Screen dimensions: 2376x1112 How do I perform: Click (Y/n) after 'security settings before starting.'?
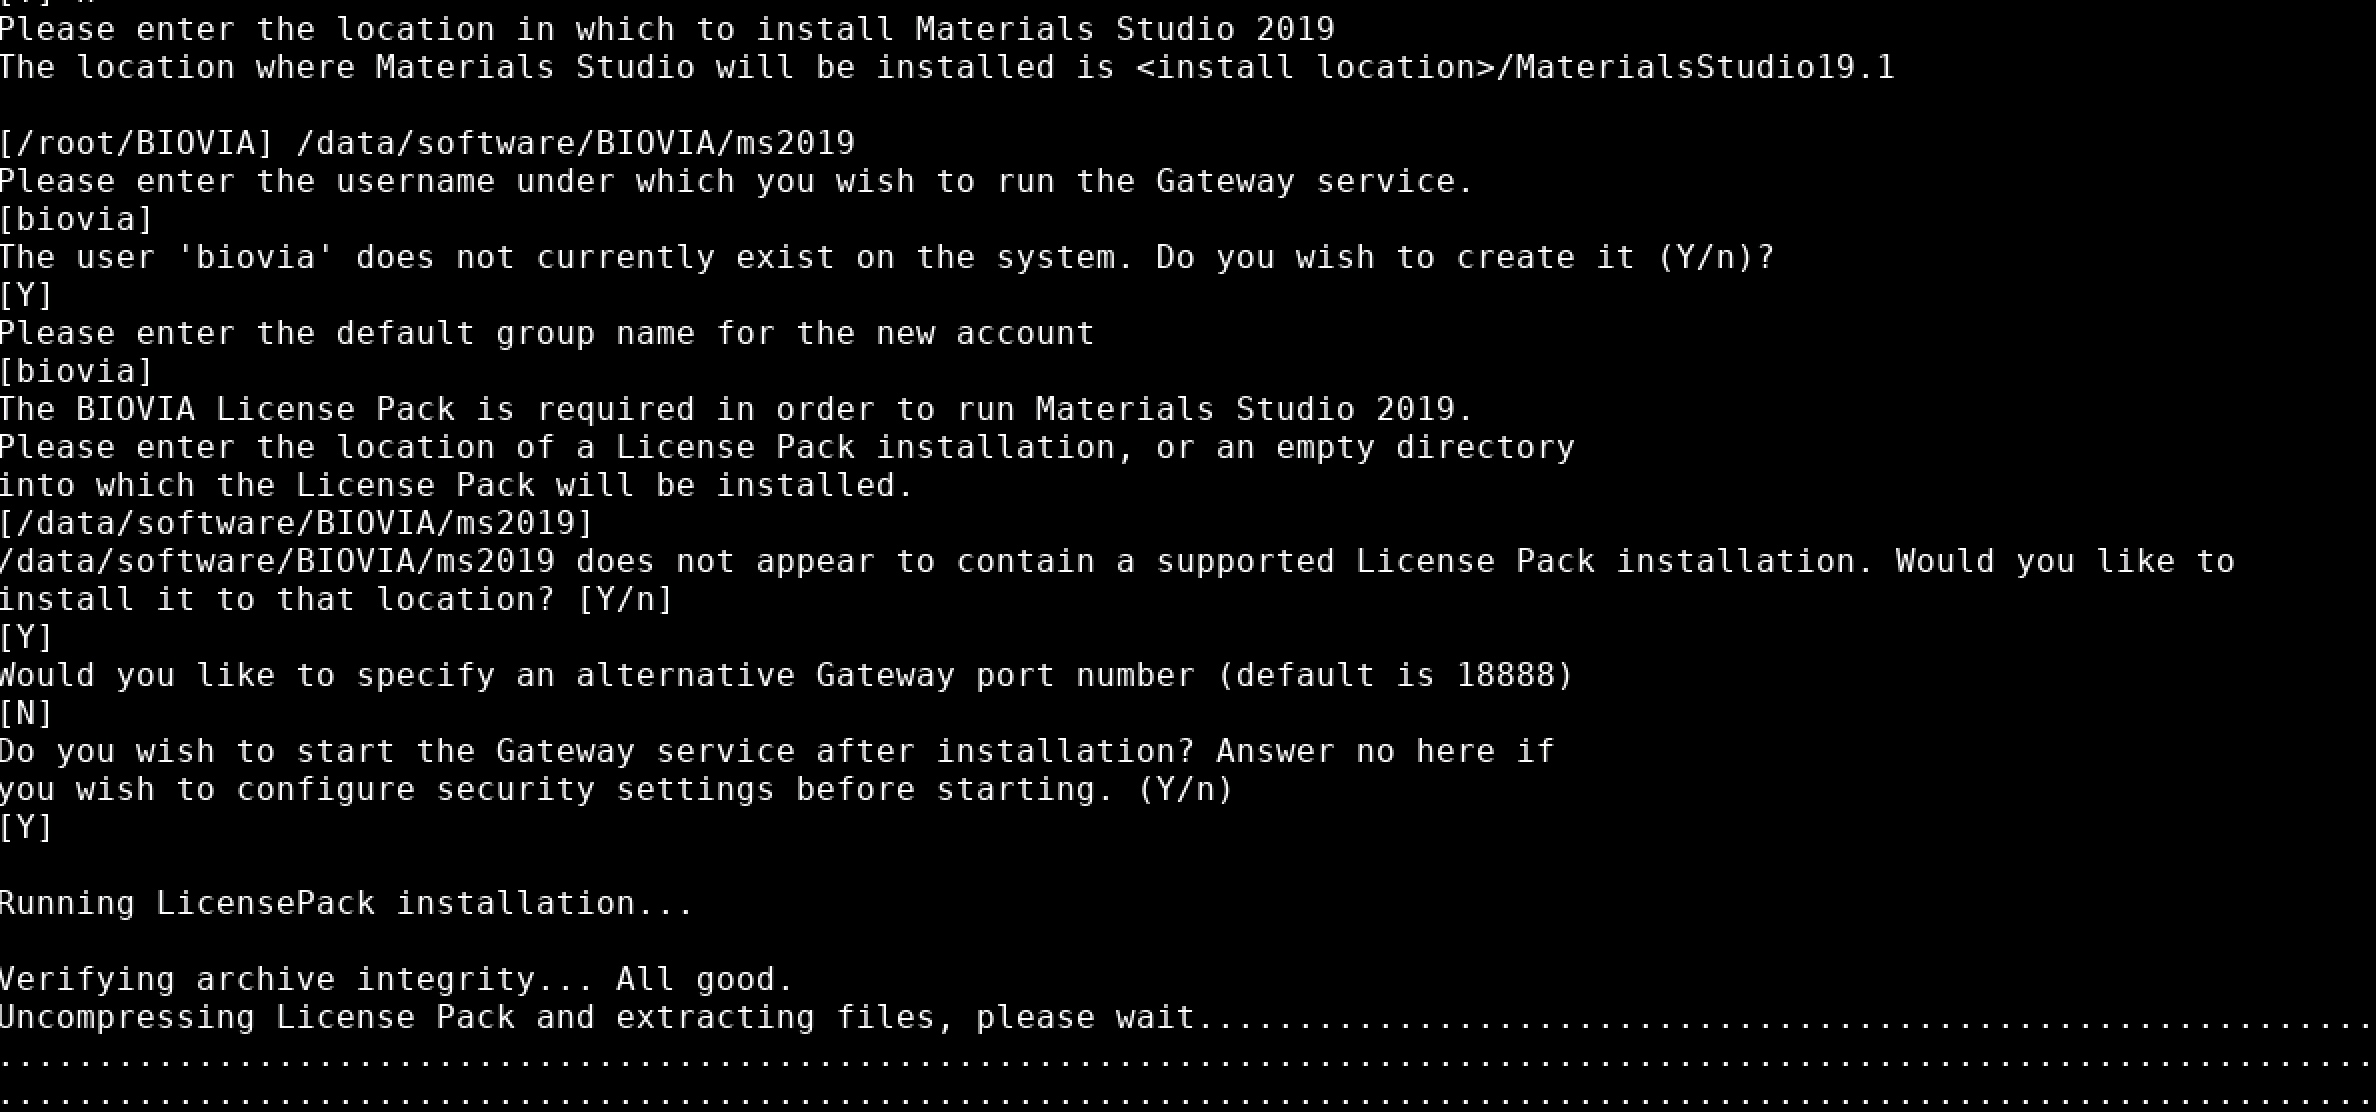coord(1185,789)
